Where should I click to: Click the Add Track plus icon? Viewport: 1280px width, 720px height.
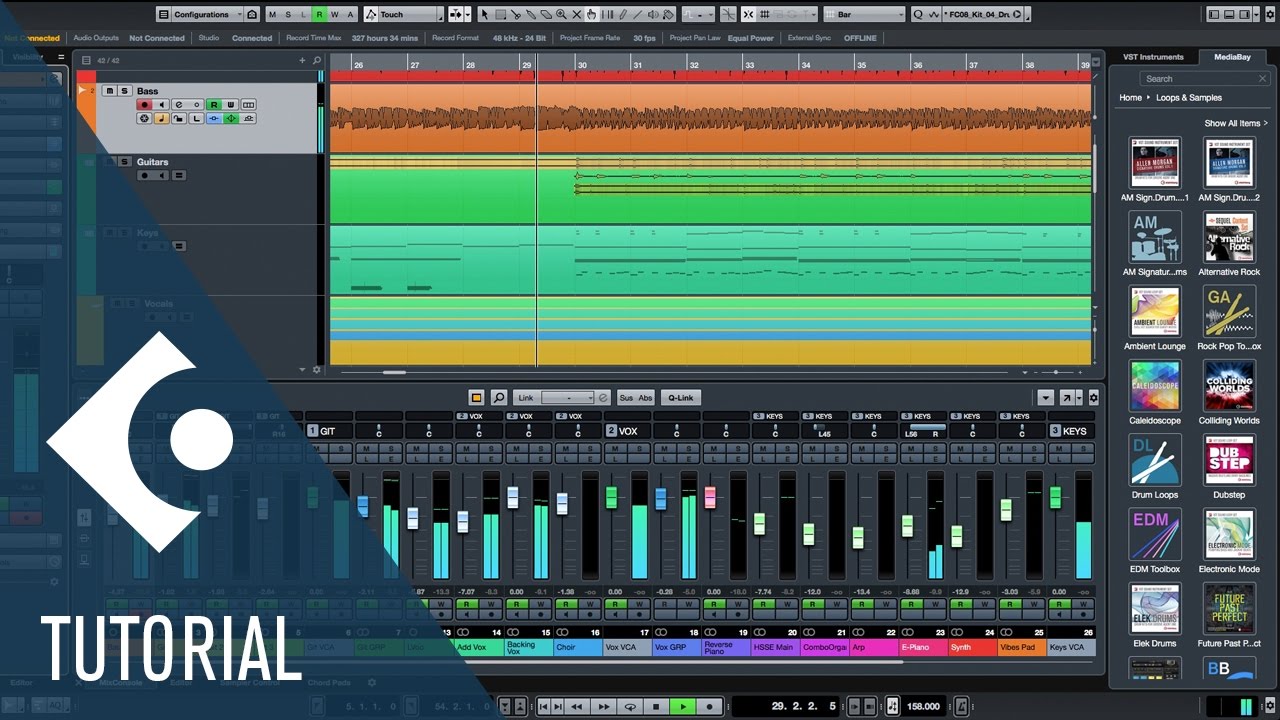pyautogui.click(x=302, y=60)
